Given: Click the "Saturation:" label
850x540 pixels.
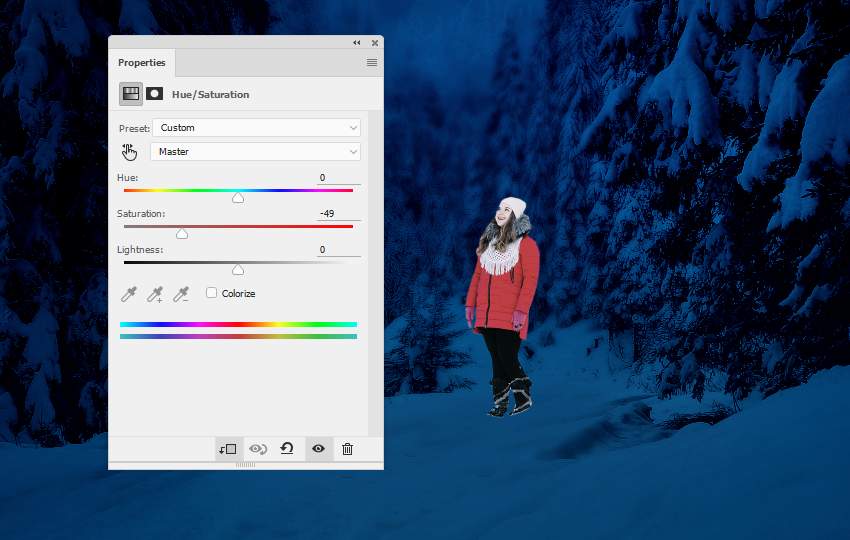Looking at the screenshot, I should pos(141,214).
